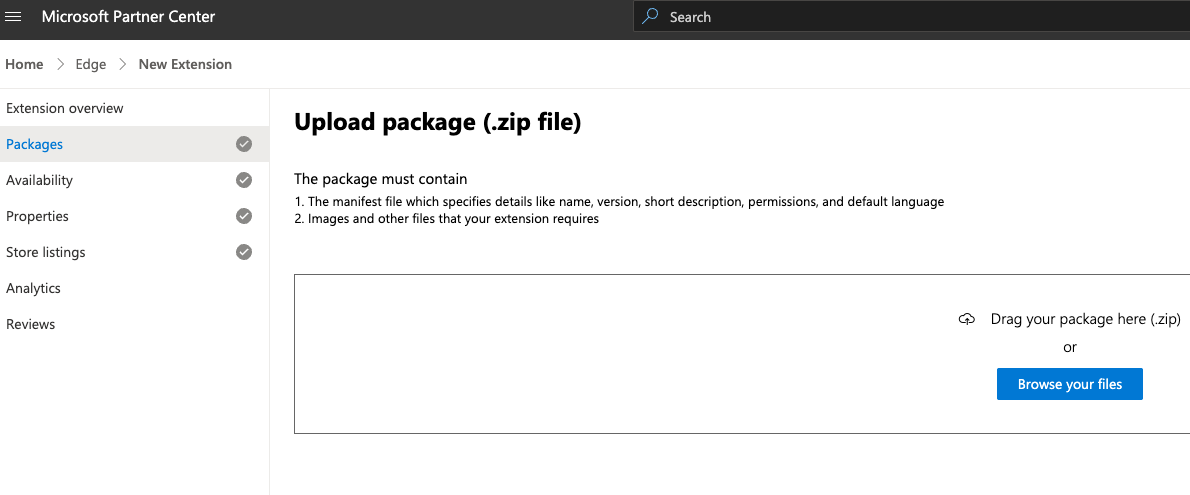Go to Home breadcrumb link
The image size is (1190, 495).
(x=24, y=64)
